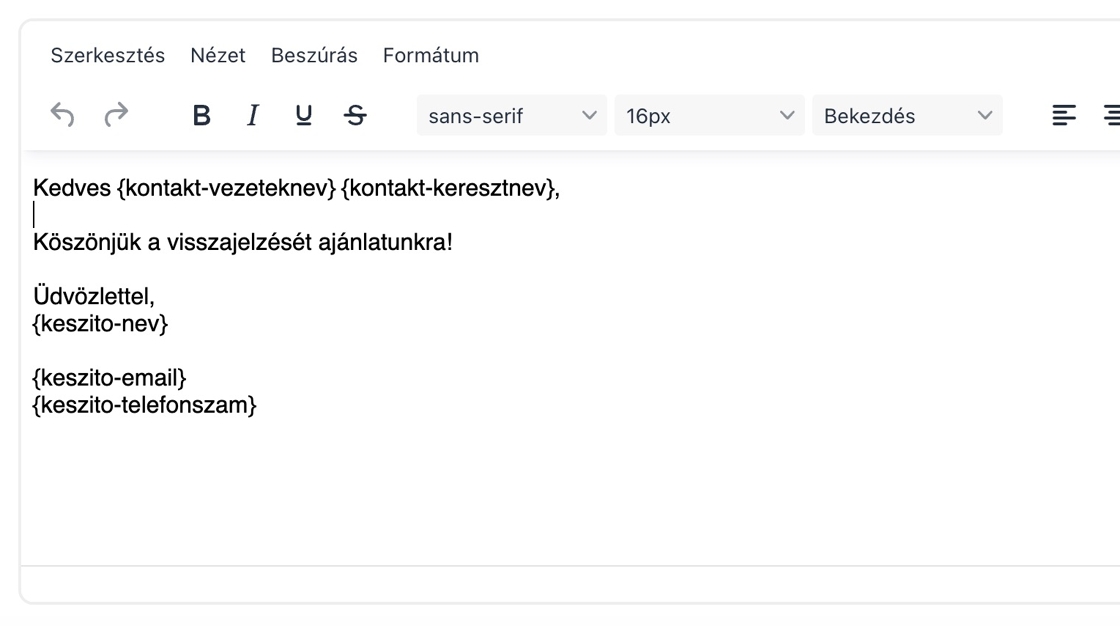Place cursor in the Köszönjük sentence
Screen dimensions: 1120x626
pos(242,242)
